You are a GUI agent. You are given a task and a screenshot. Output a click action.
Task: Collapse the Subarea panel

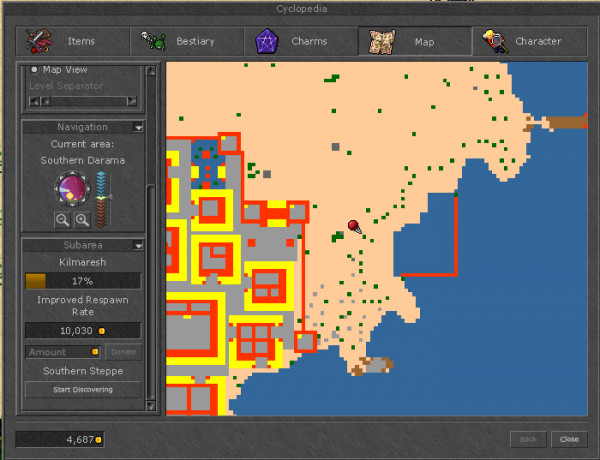139,245
